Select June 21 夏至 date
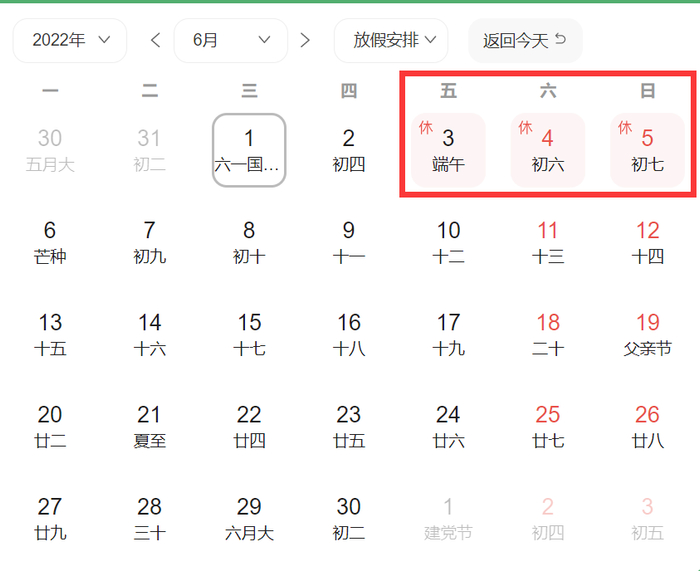This screenshot has height=571, width=700. point(149,426)
